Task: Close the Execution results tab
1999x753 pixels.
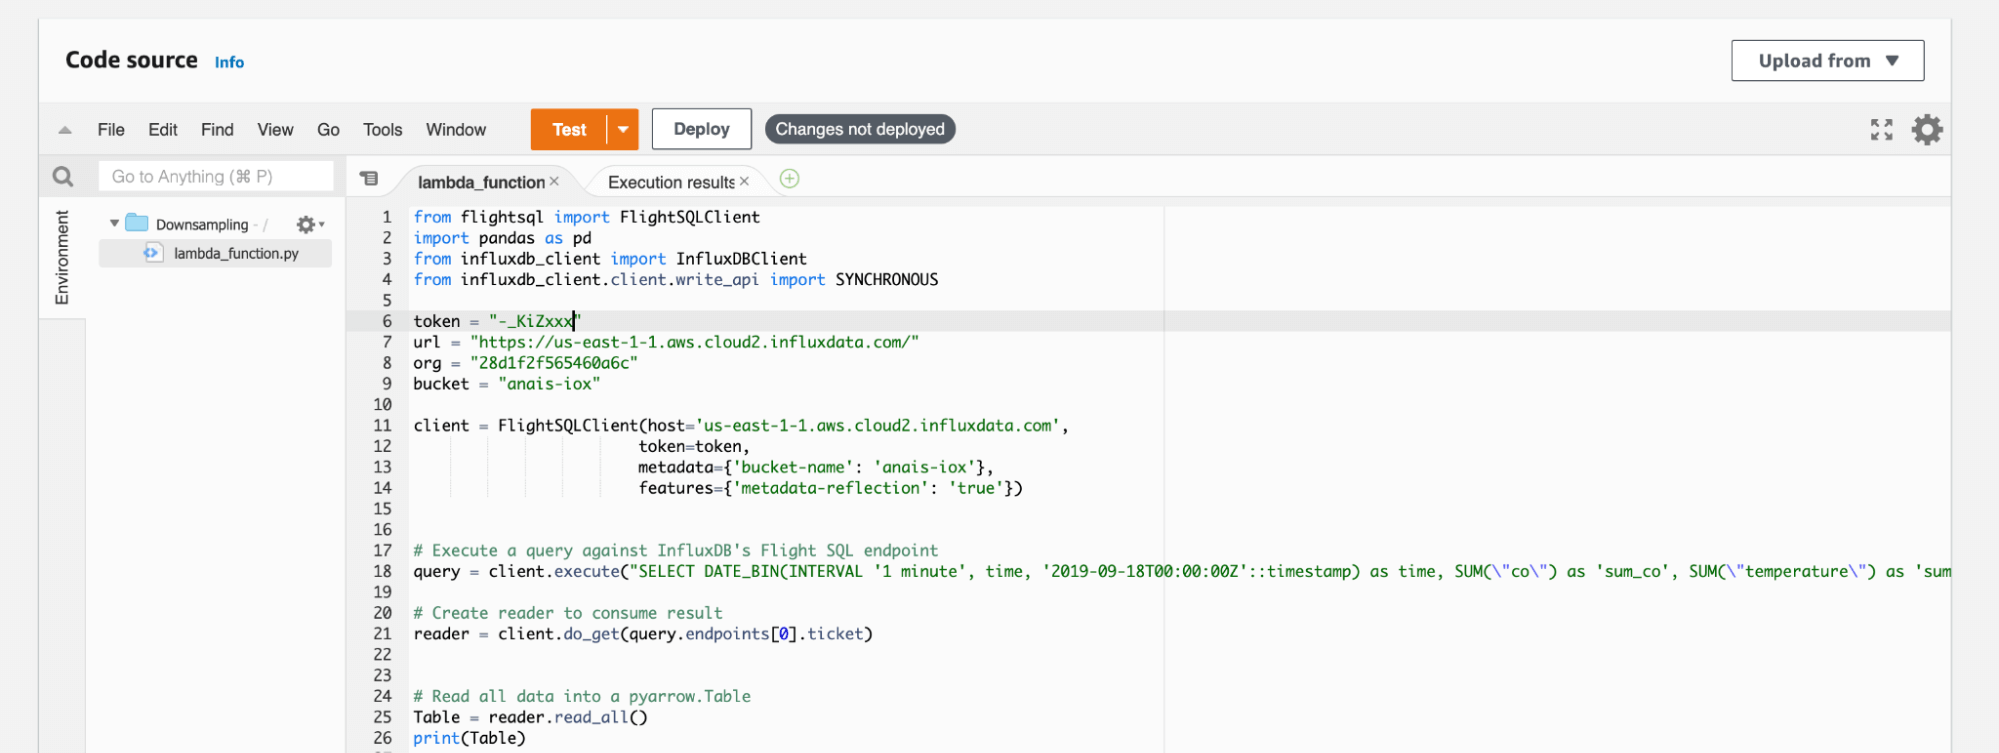Action: (744, 181)
